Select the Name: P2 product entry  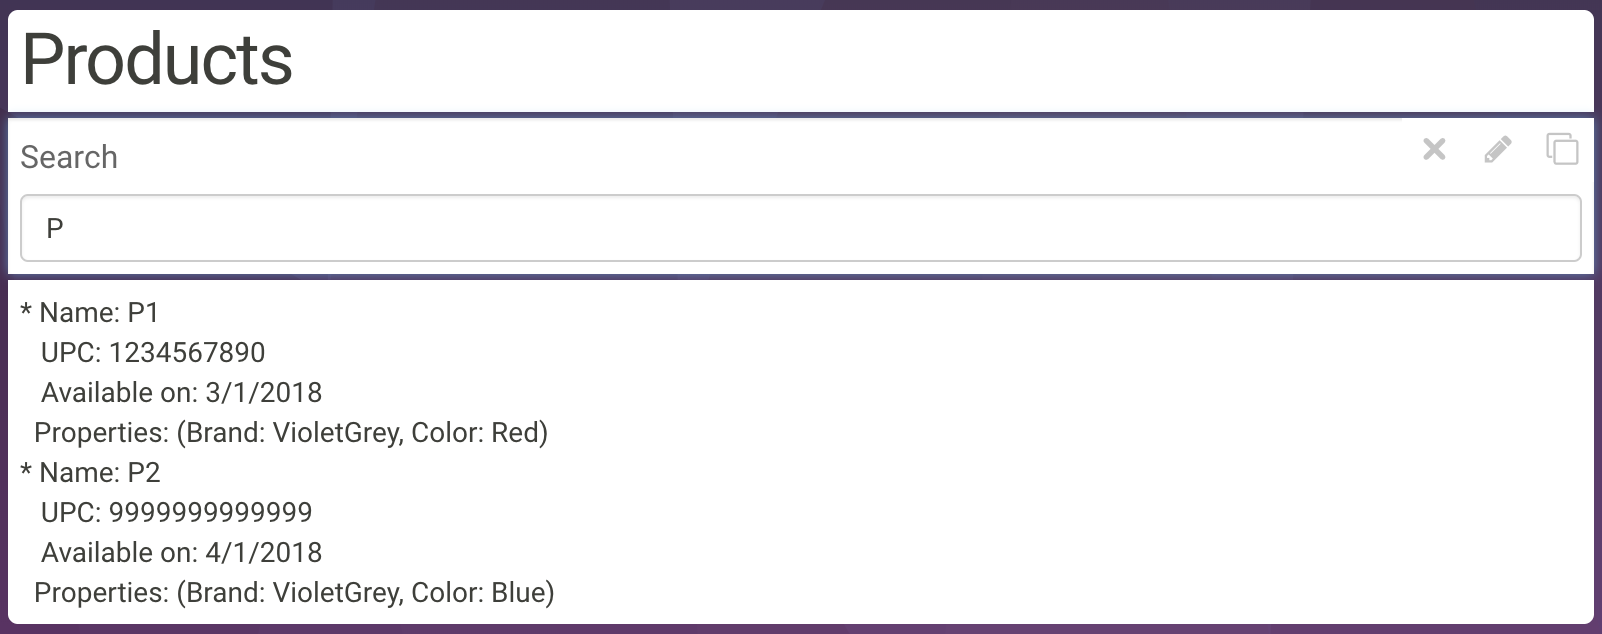(x=99, y=473)
